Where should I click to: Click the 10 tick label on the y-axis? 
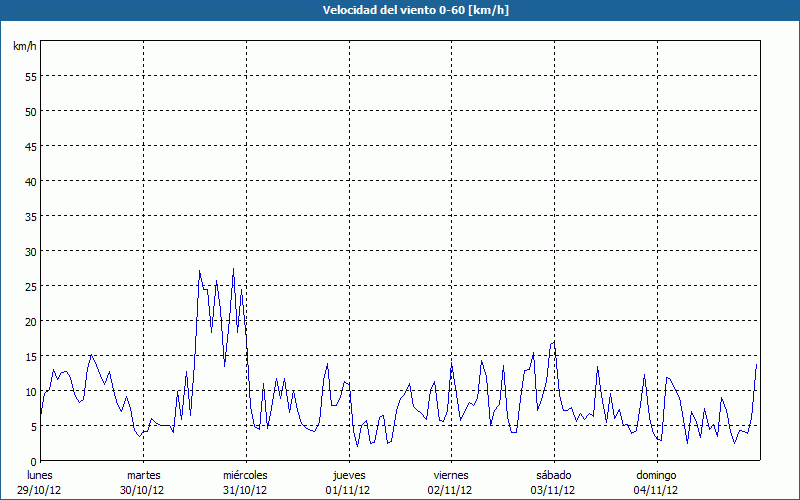point(31,391)
